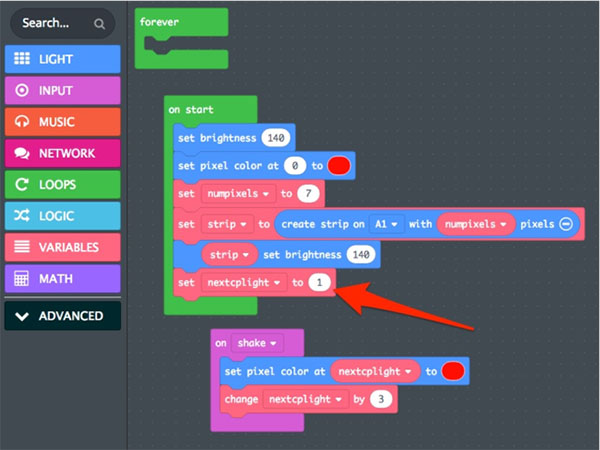Screen dimensions: 600x450
Task: Open numpixels dropdown in set block
Action: click(237, 194)
